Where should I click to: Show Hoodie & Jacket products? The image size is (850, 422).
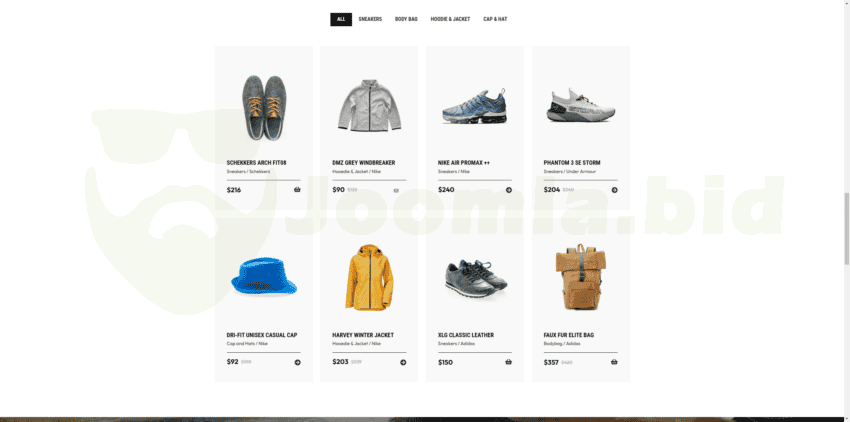coord(450,19)
